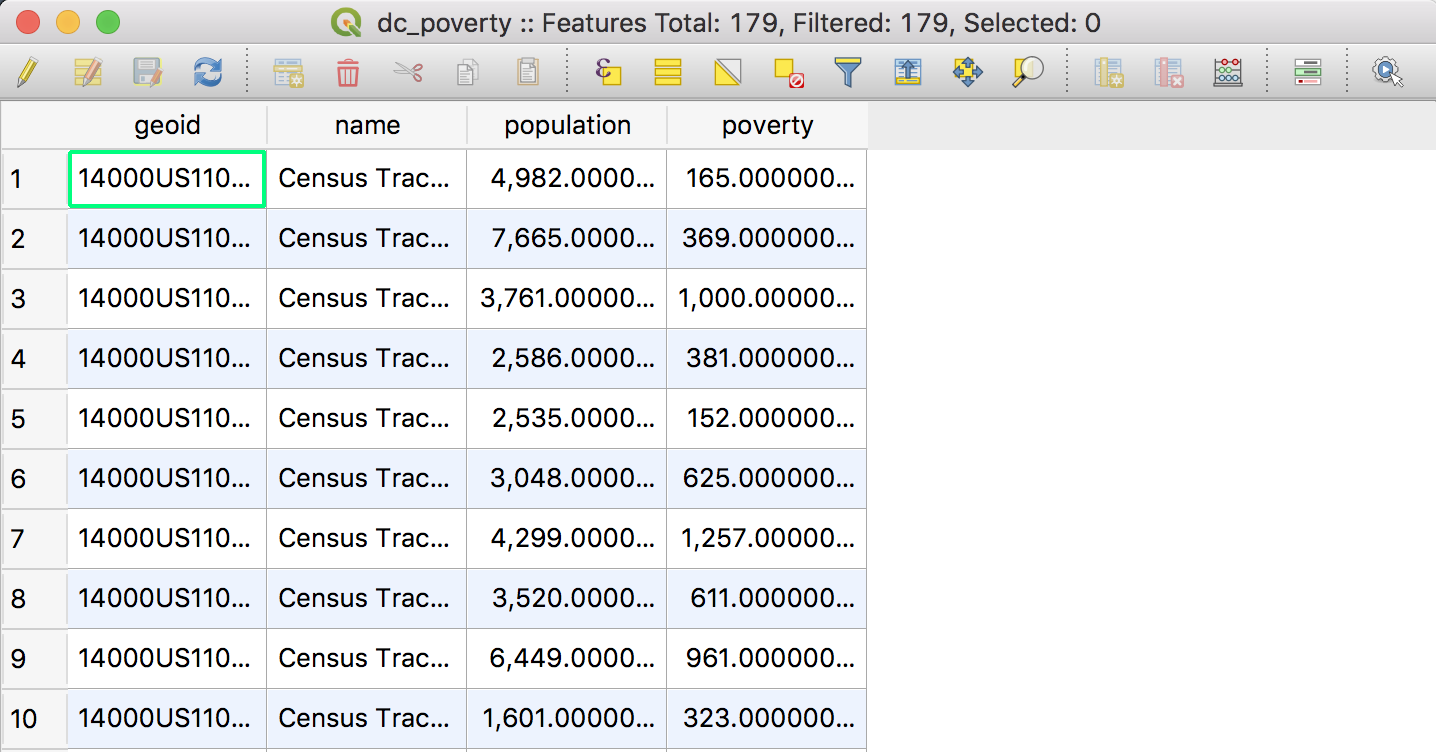The height and width of the screenshot is (752, 1436).
Task: Select row 5 via its row header
Action: coord(34,419)
